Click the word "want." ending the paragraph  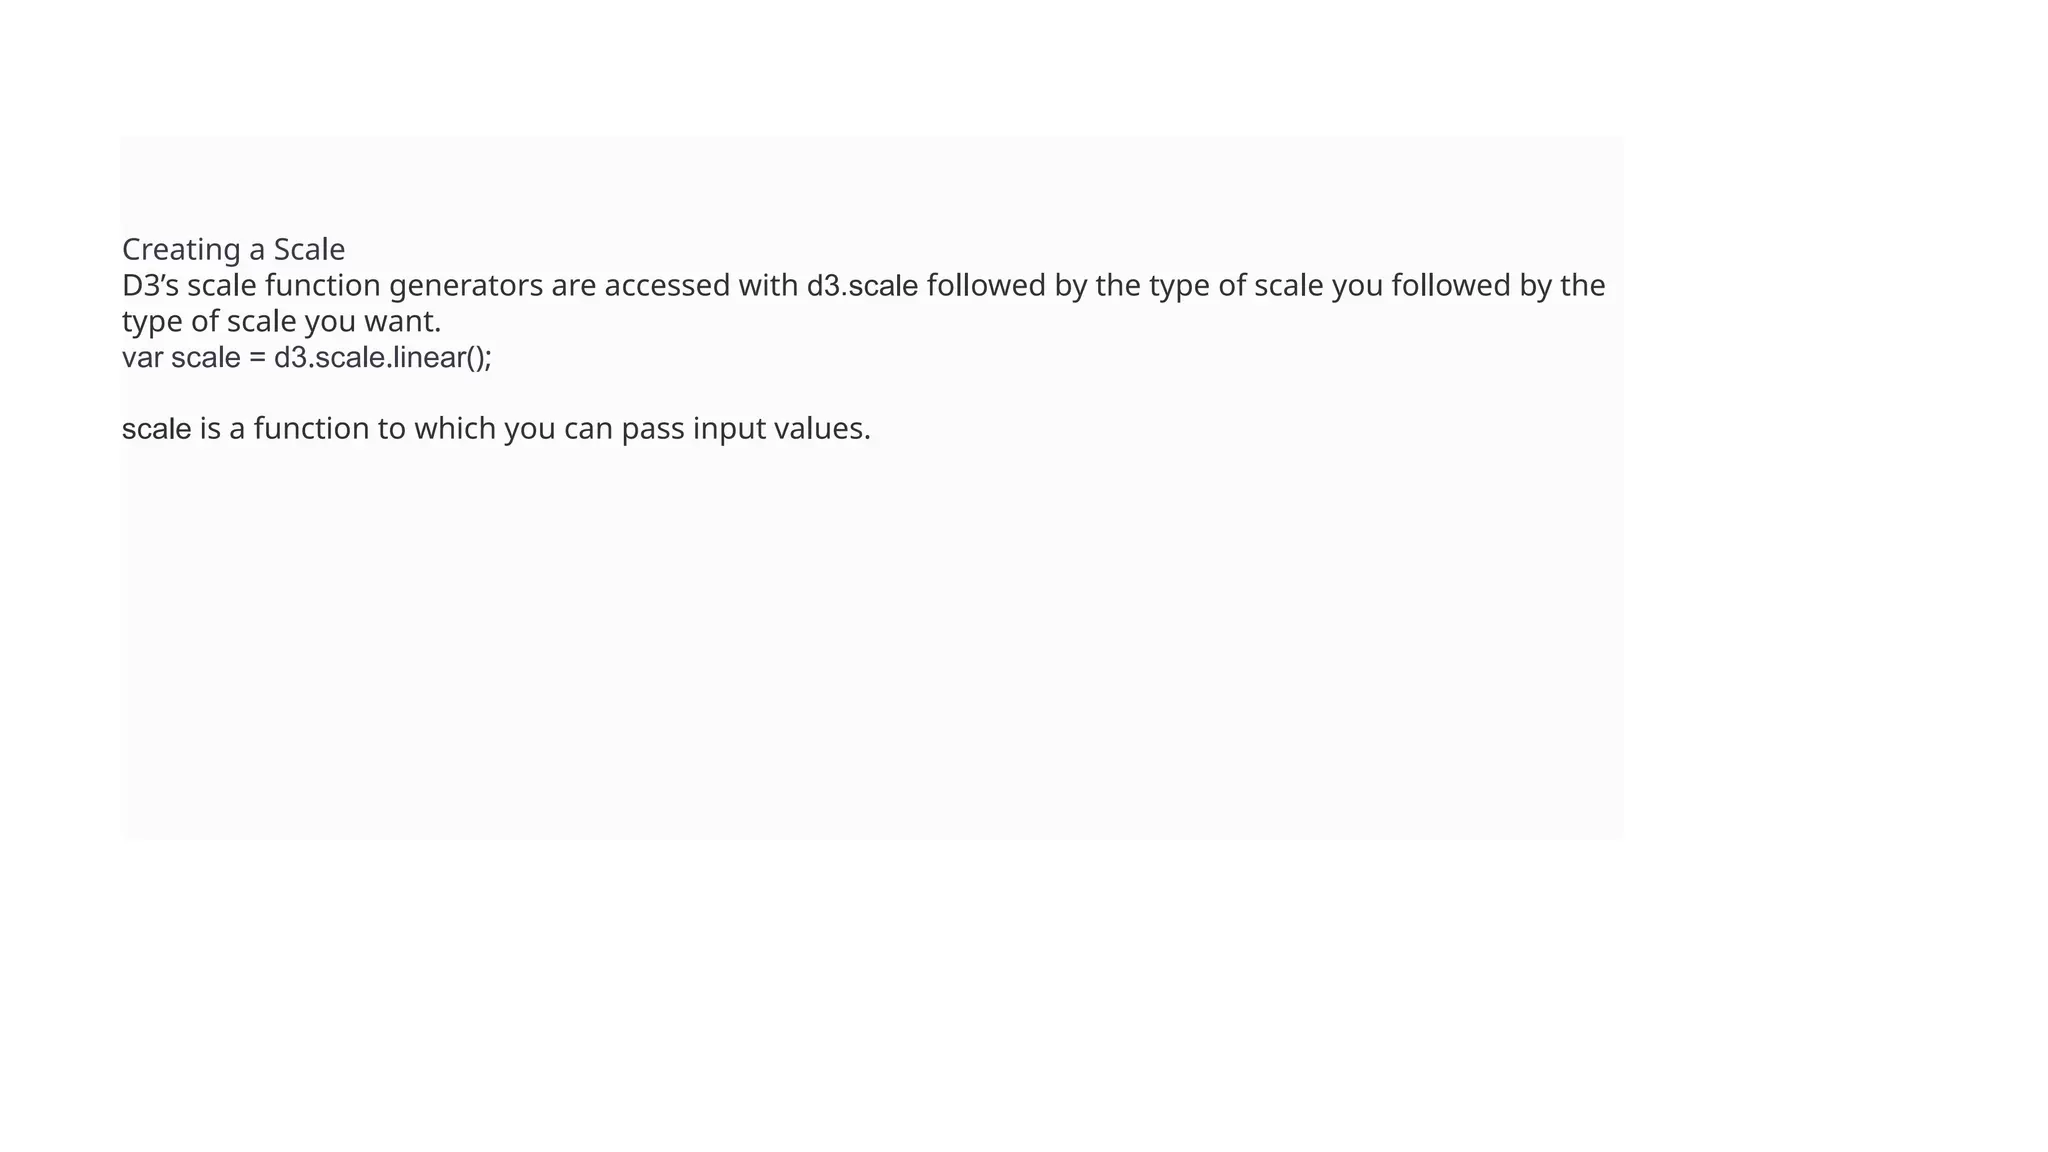click(402, 322)
